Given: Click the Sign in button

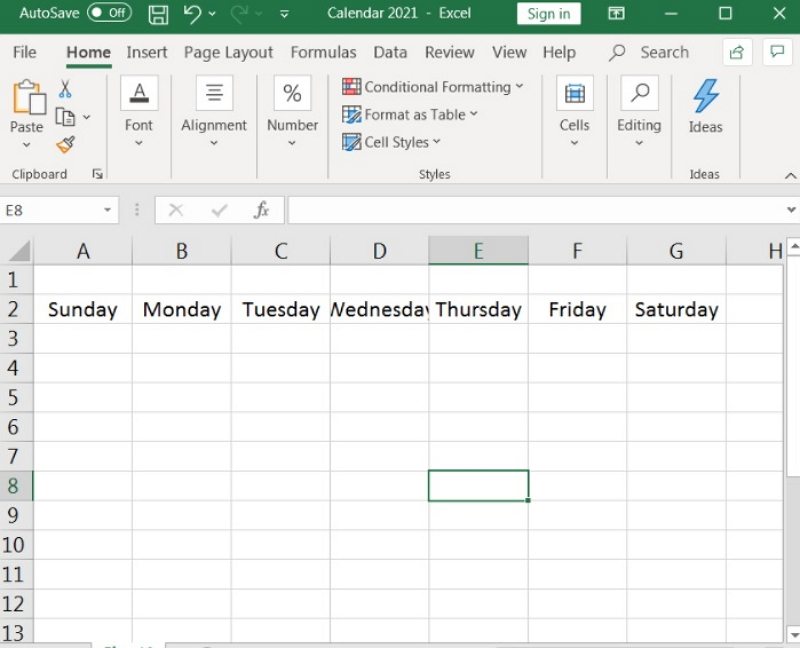Looking at the screenshot, I should 548,14.
